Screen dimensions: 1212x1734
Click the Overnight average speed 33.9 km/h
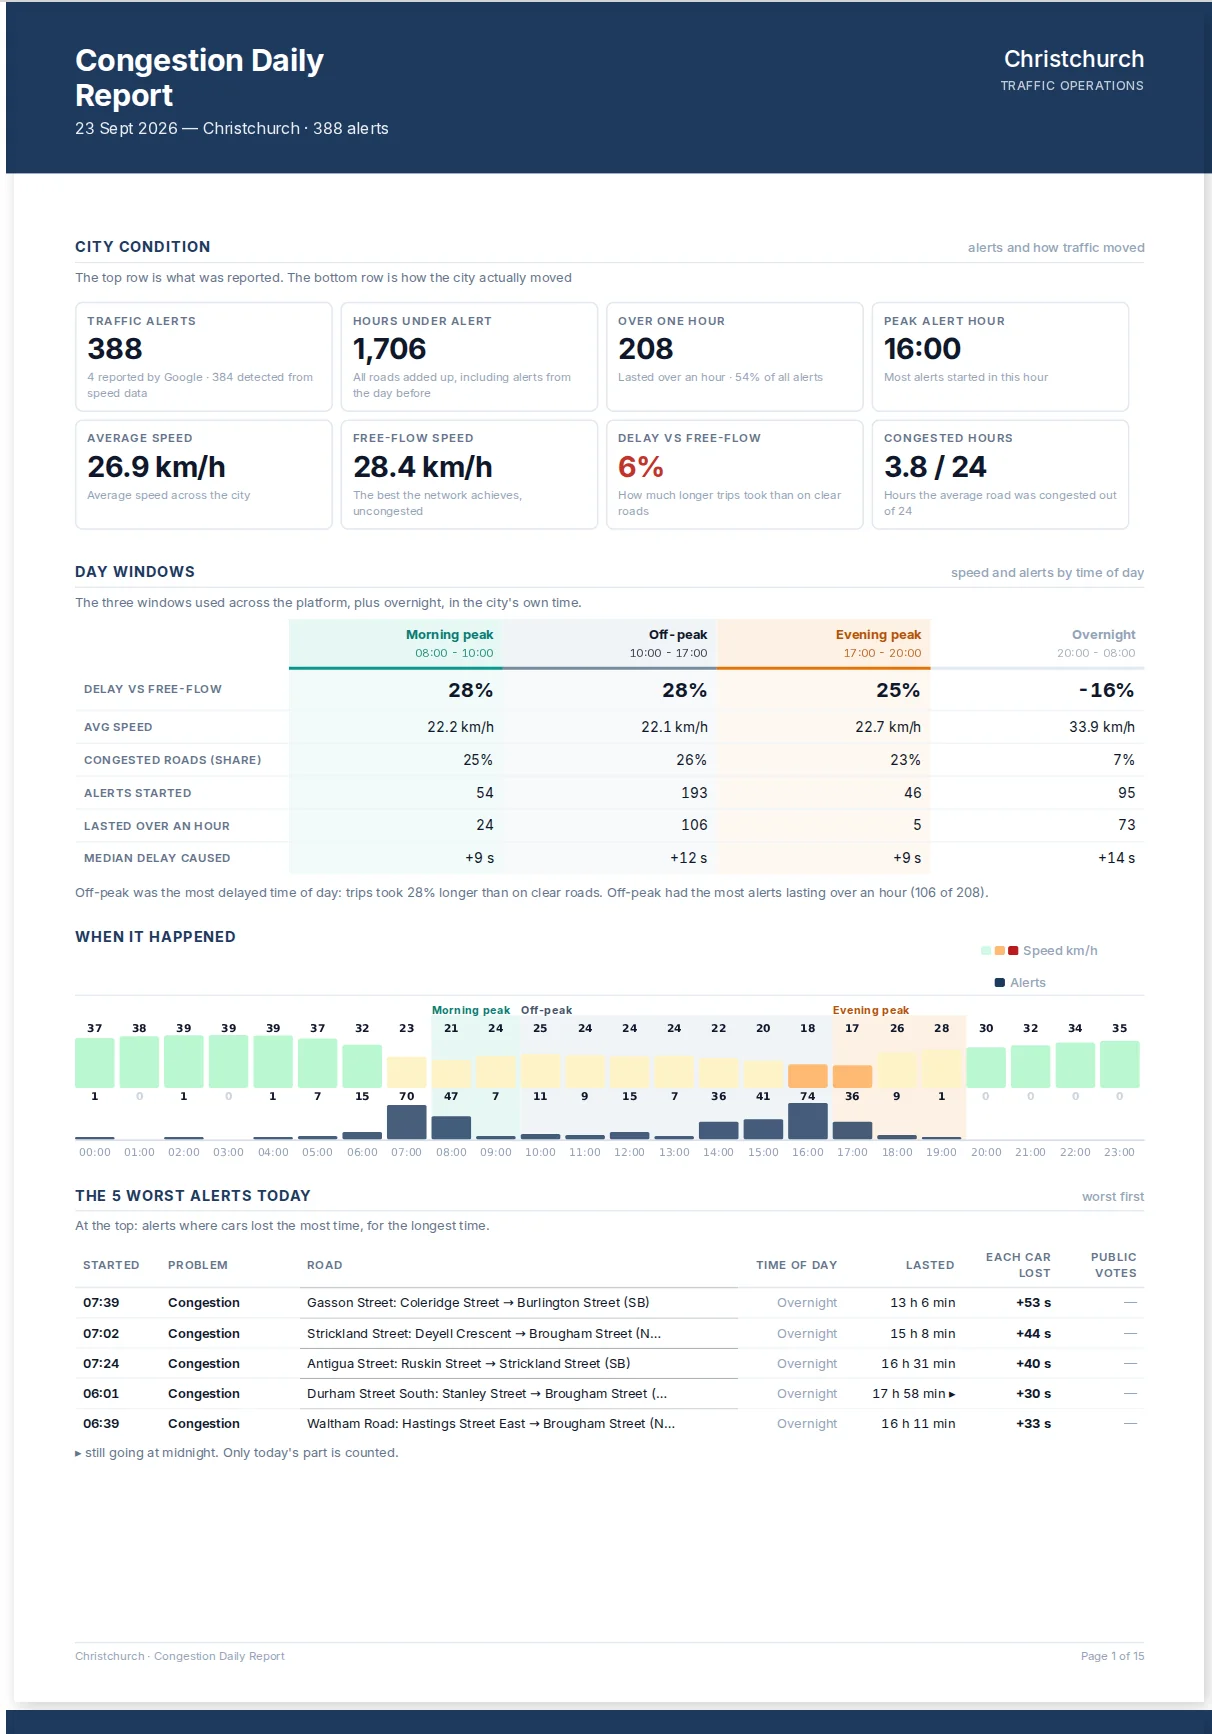tap(1102, 727)
